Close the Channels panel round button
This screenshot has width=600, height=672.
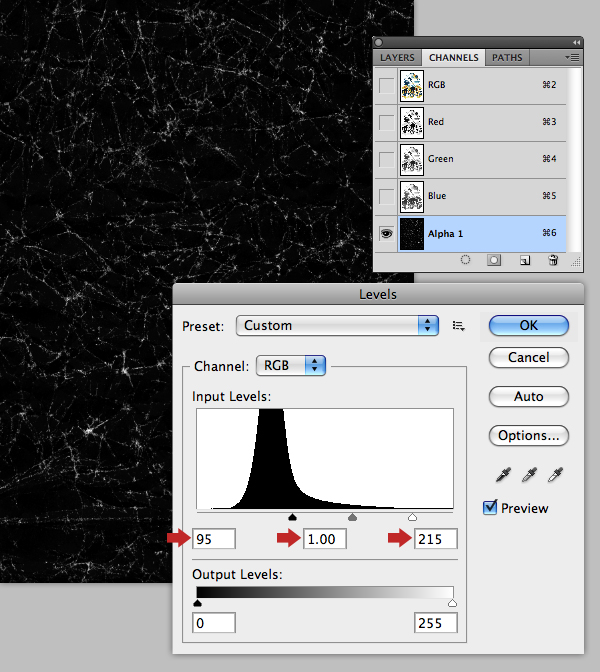[x=378, y=42]
